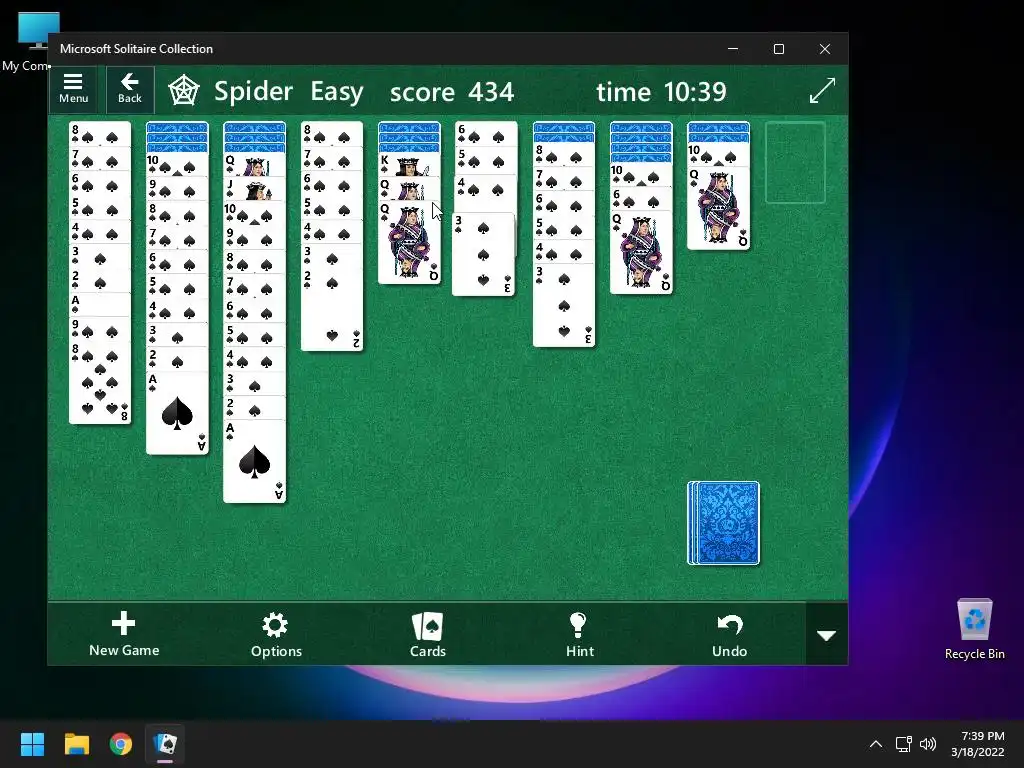Image resolution: width=1024 pixels, height=768 pixels.
Task: Select the 3 of spades ending the sixth column
Action: pyautogui.click(x=484, y=255)
